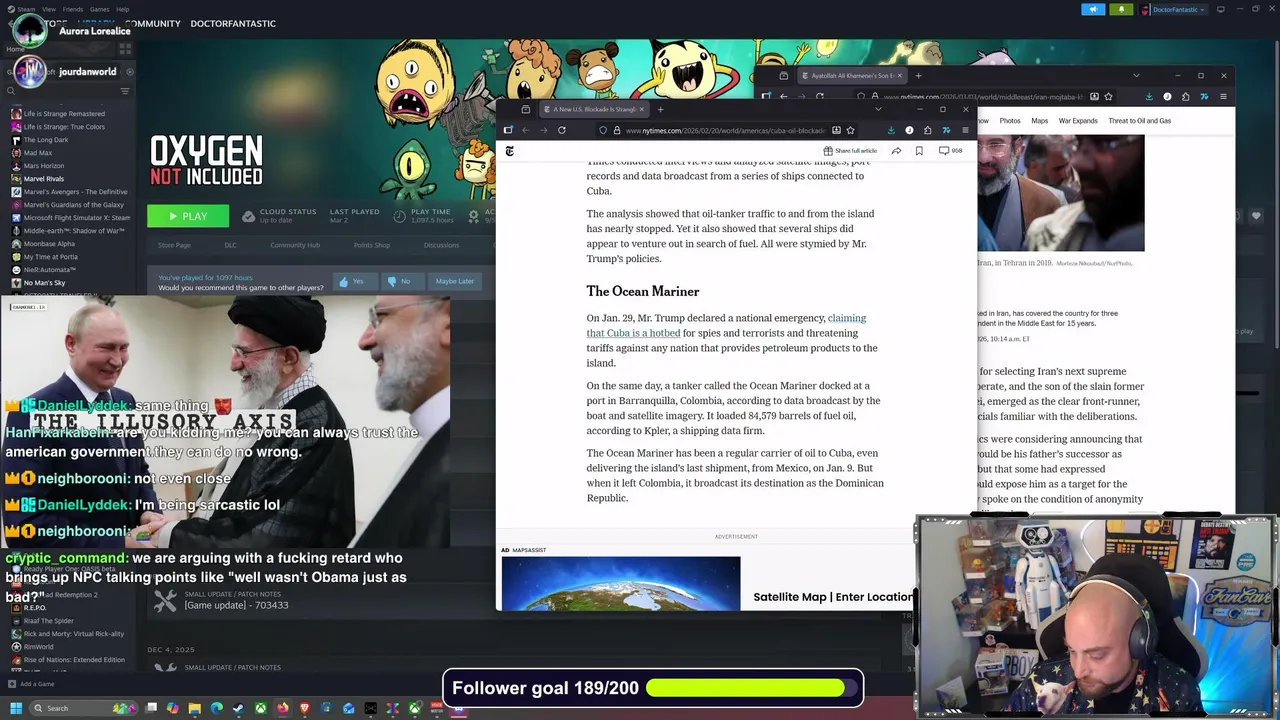Expand the back Firefox window's list-all-tabs chevron
The height and width of the screenshot is (720, 1280).
(x=1136, y=76)
